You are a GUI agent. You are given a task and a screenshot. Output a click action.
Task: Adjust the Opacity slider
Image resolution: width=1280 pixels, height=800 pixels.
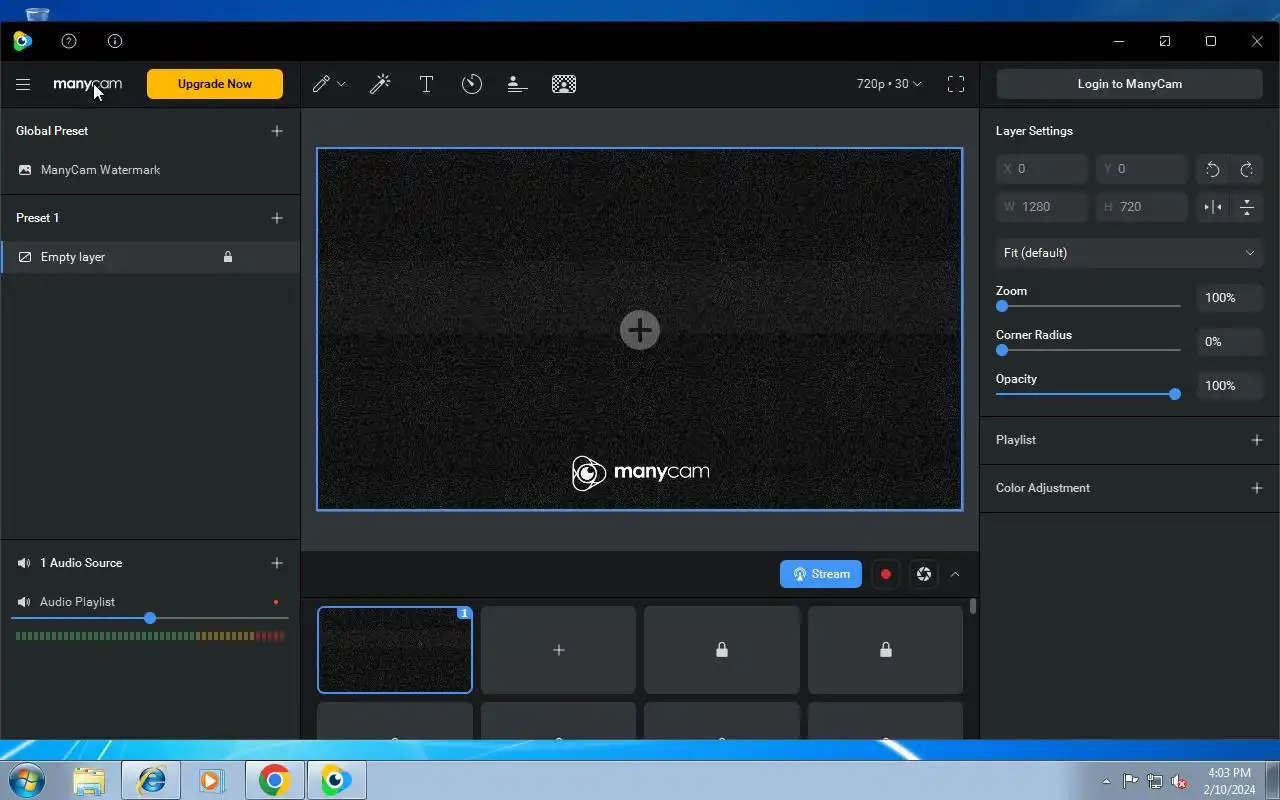[1088, 394]
